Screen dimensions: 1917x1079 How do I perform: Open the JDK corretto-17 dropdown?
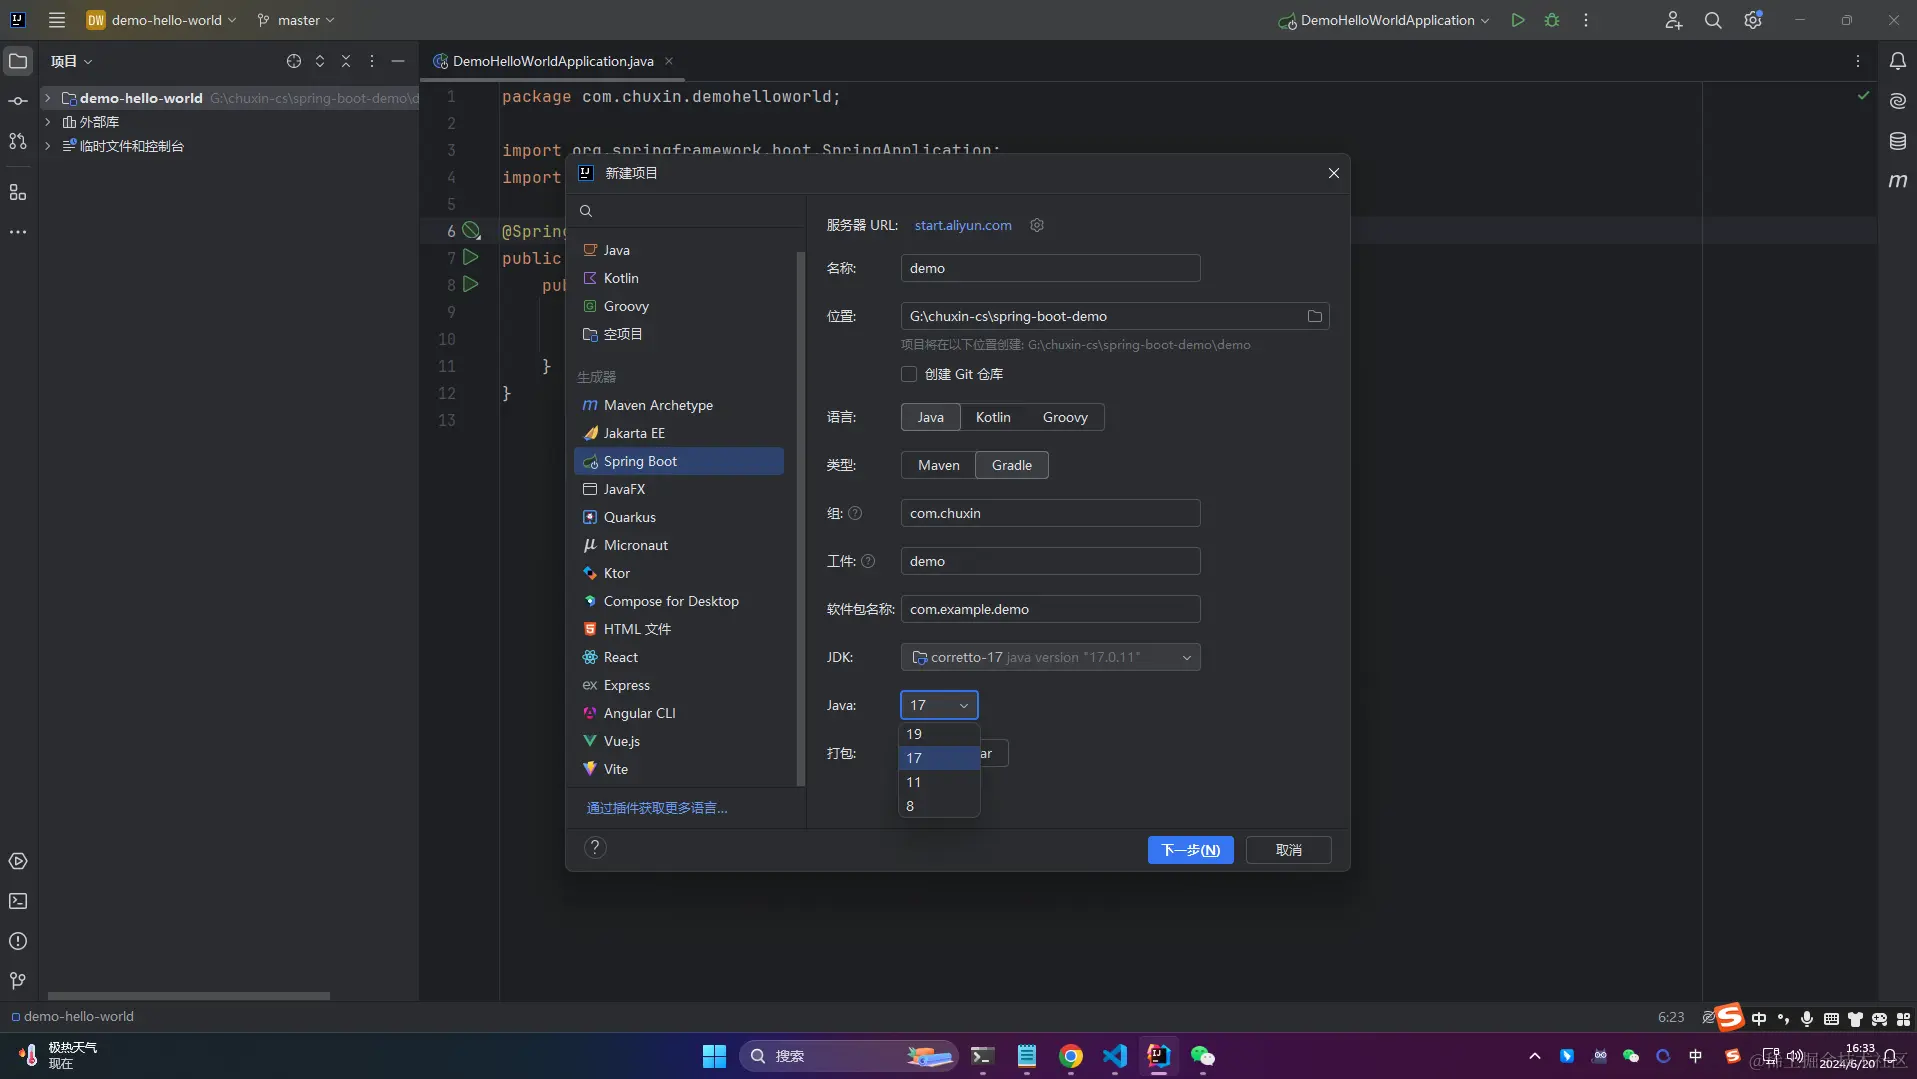click(1050, 657)
